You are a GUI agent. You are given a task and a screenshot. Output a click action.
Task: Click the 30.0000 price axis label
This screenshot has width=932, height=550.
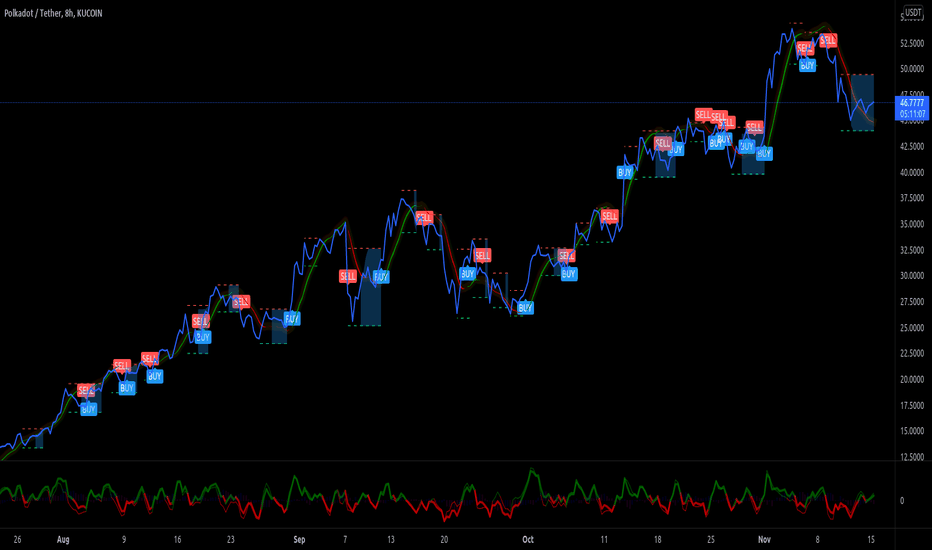point(912,276)
